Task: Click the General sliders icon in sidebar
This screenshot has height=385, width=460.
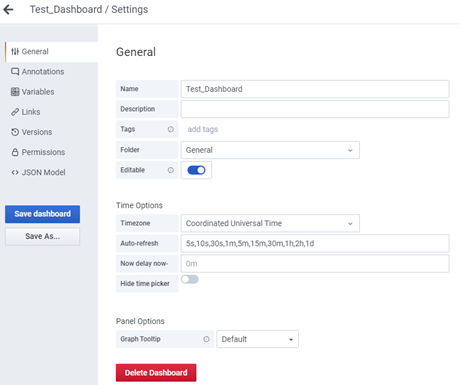Action: [x=15, y=52]
